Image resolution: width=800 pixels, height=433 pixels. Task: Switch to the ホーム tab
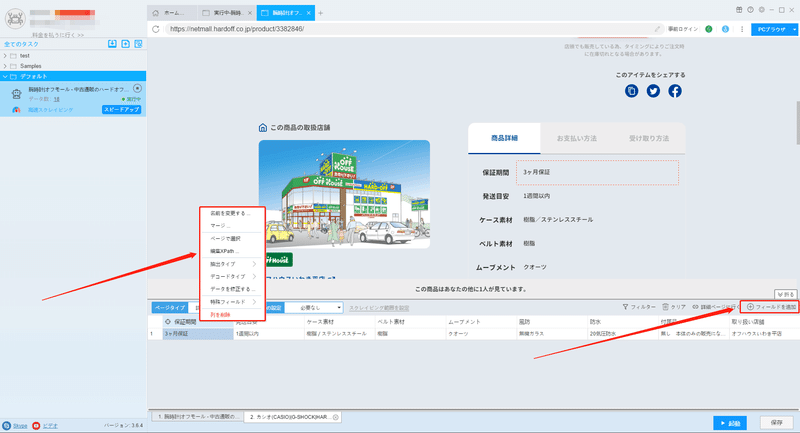[172, 13]
